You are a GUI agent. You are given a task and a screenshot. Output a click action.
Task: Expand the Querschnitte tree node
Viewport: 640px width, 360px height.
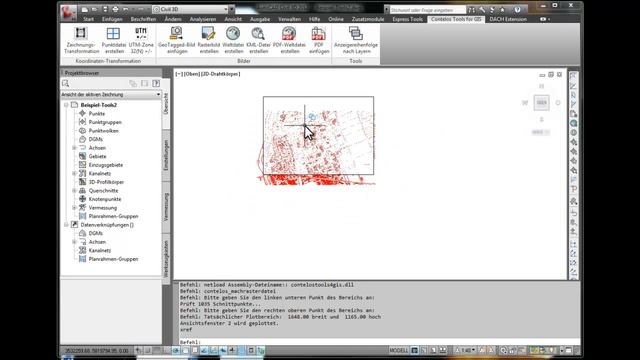click(74, 191)
